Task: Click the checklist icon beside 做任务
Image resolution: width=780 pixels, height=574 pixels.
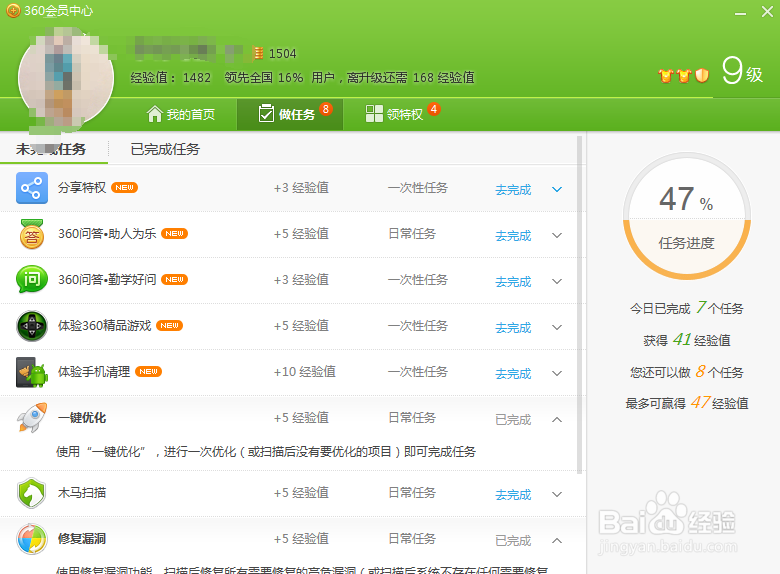Action: click(x=266, y=113)
